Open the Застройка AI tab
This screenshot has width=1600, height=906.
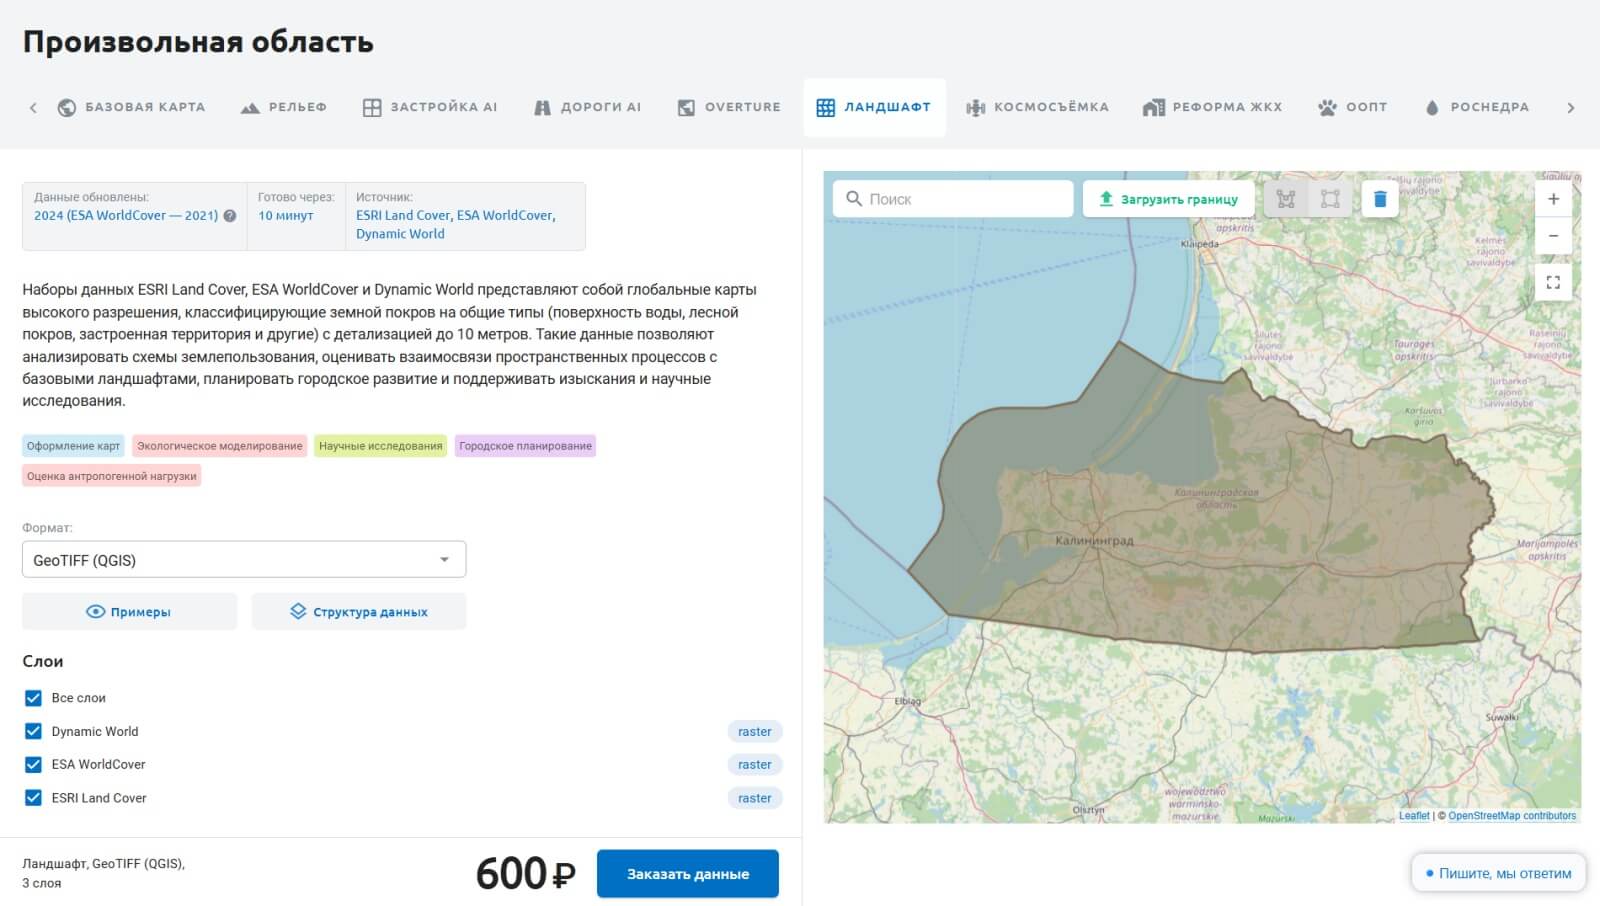(x=430, y=107)
